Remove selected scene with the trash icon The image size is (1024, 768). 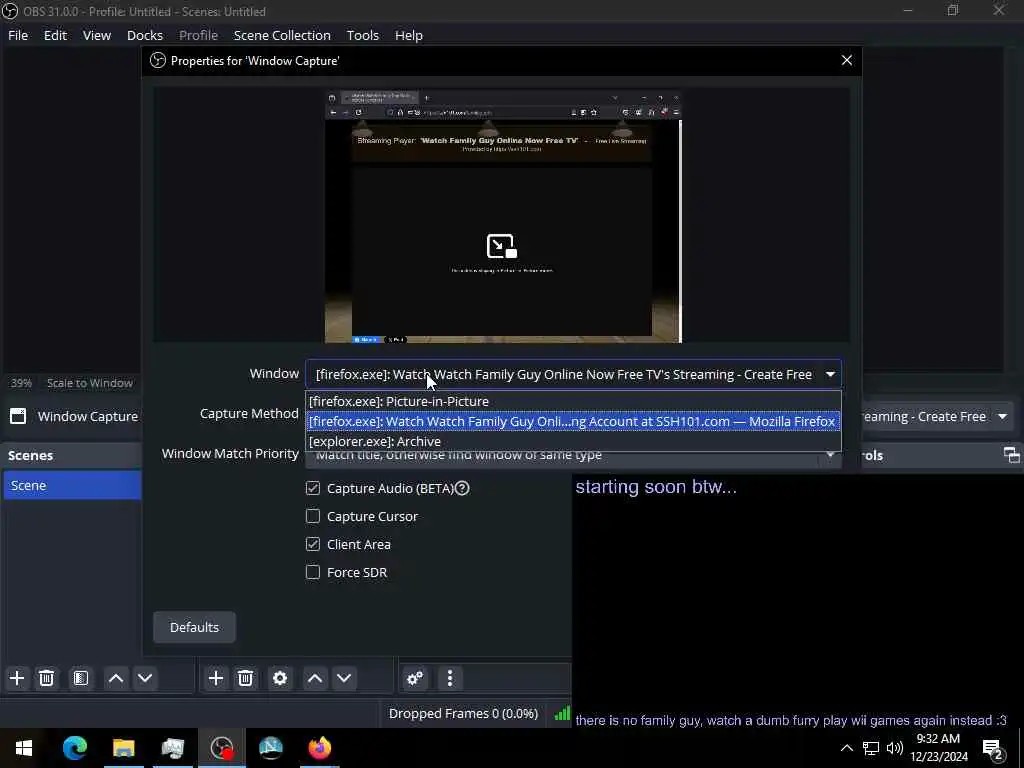[46, 678]
